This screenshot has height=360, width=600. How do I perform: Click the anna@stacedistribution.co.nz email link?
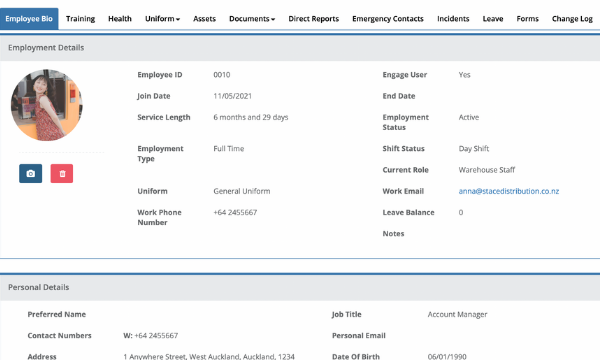point(509,191)
